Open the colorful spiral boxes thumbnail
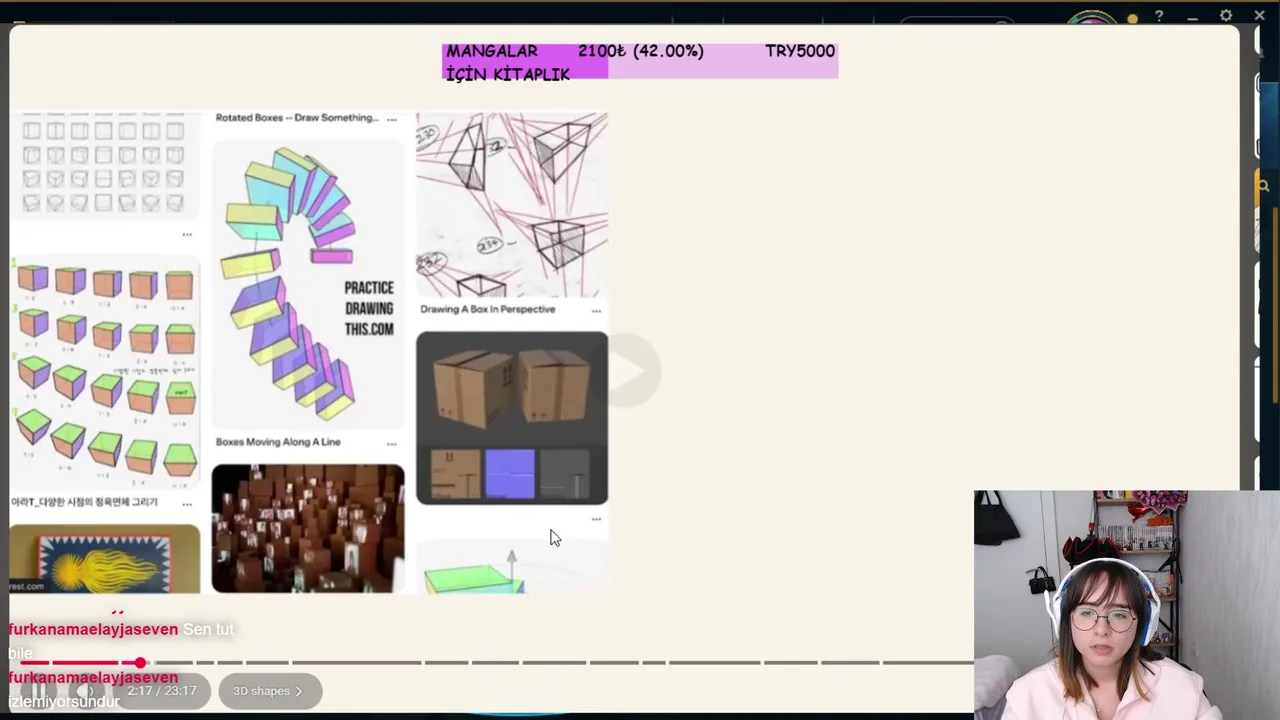Image resolution: width=1280 pixels, height=720 pixels. click(x=308, y=284)
